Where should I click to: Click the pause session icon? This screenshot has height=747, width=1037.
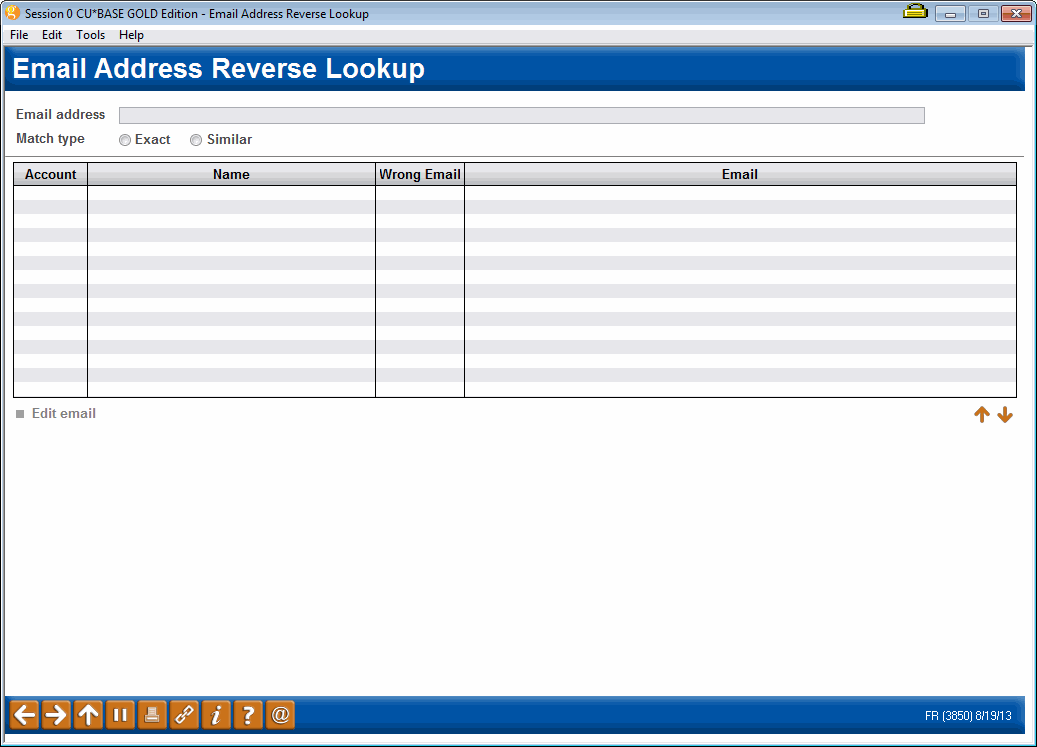click(120, 714)
